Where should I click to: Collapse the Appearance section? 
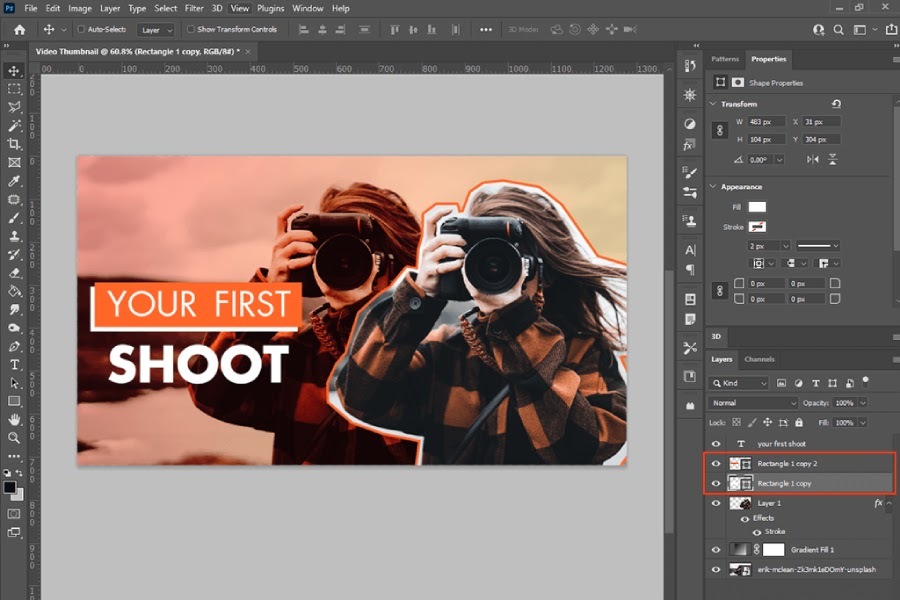tap(713, 187)
